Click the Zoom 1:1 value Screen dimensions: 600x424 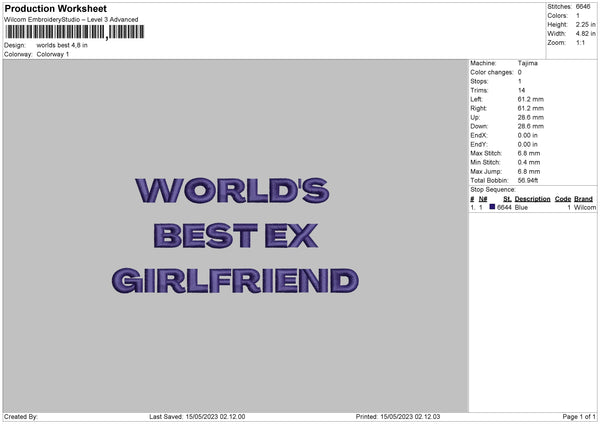click(581, 43)
